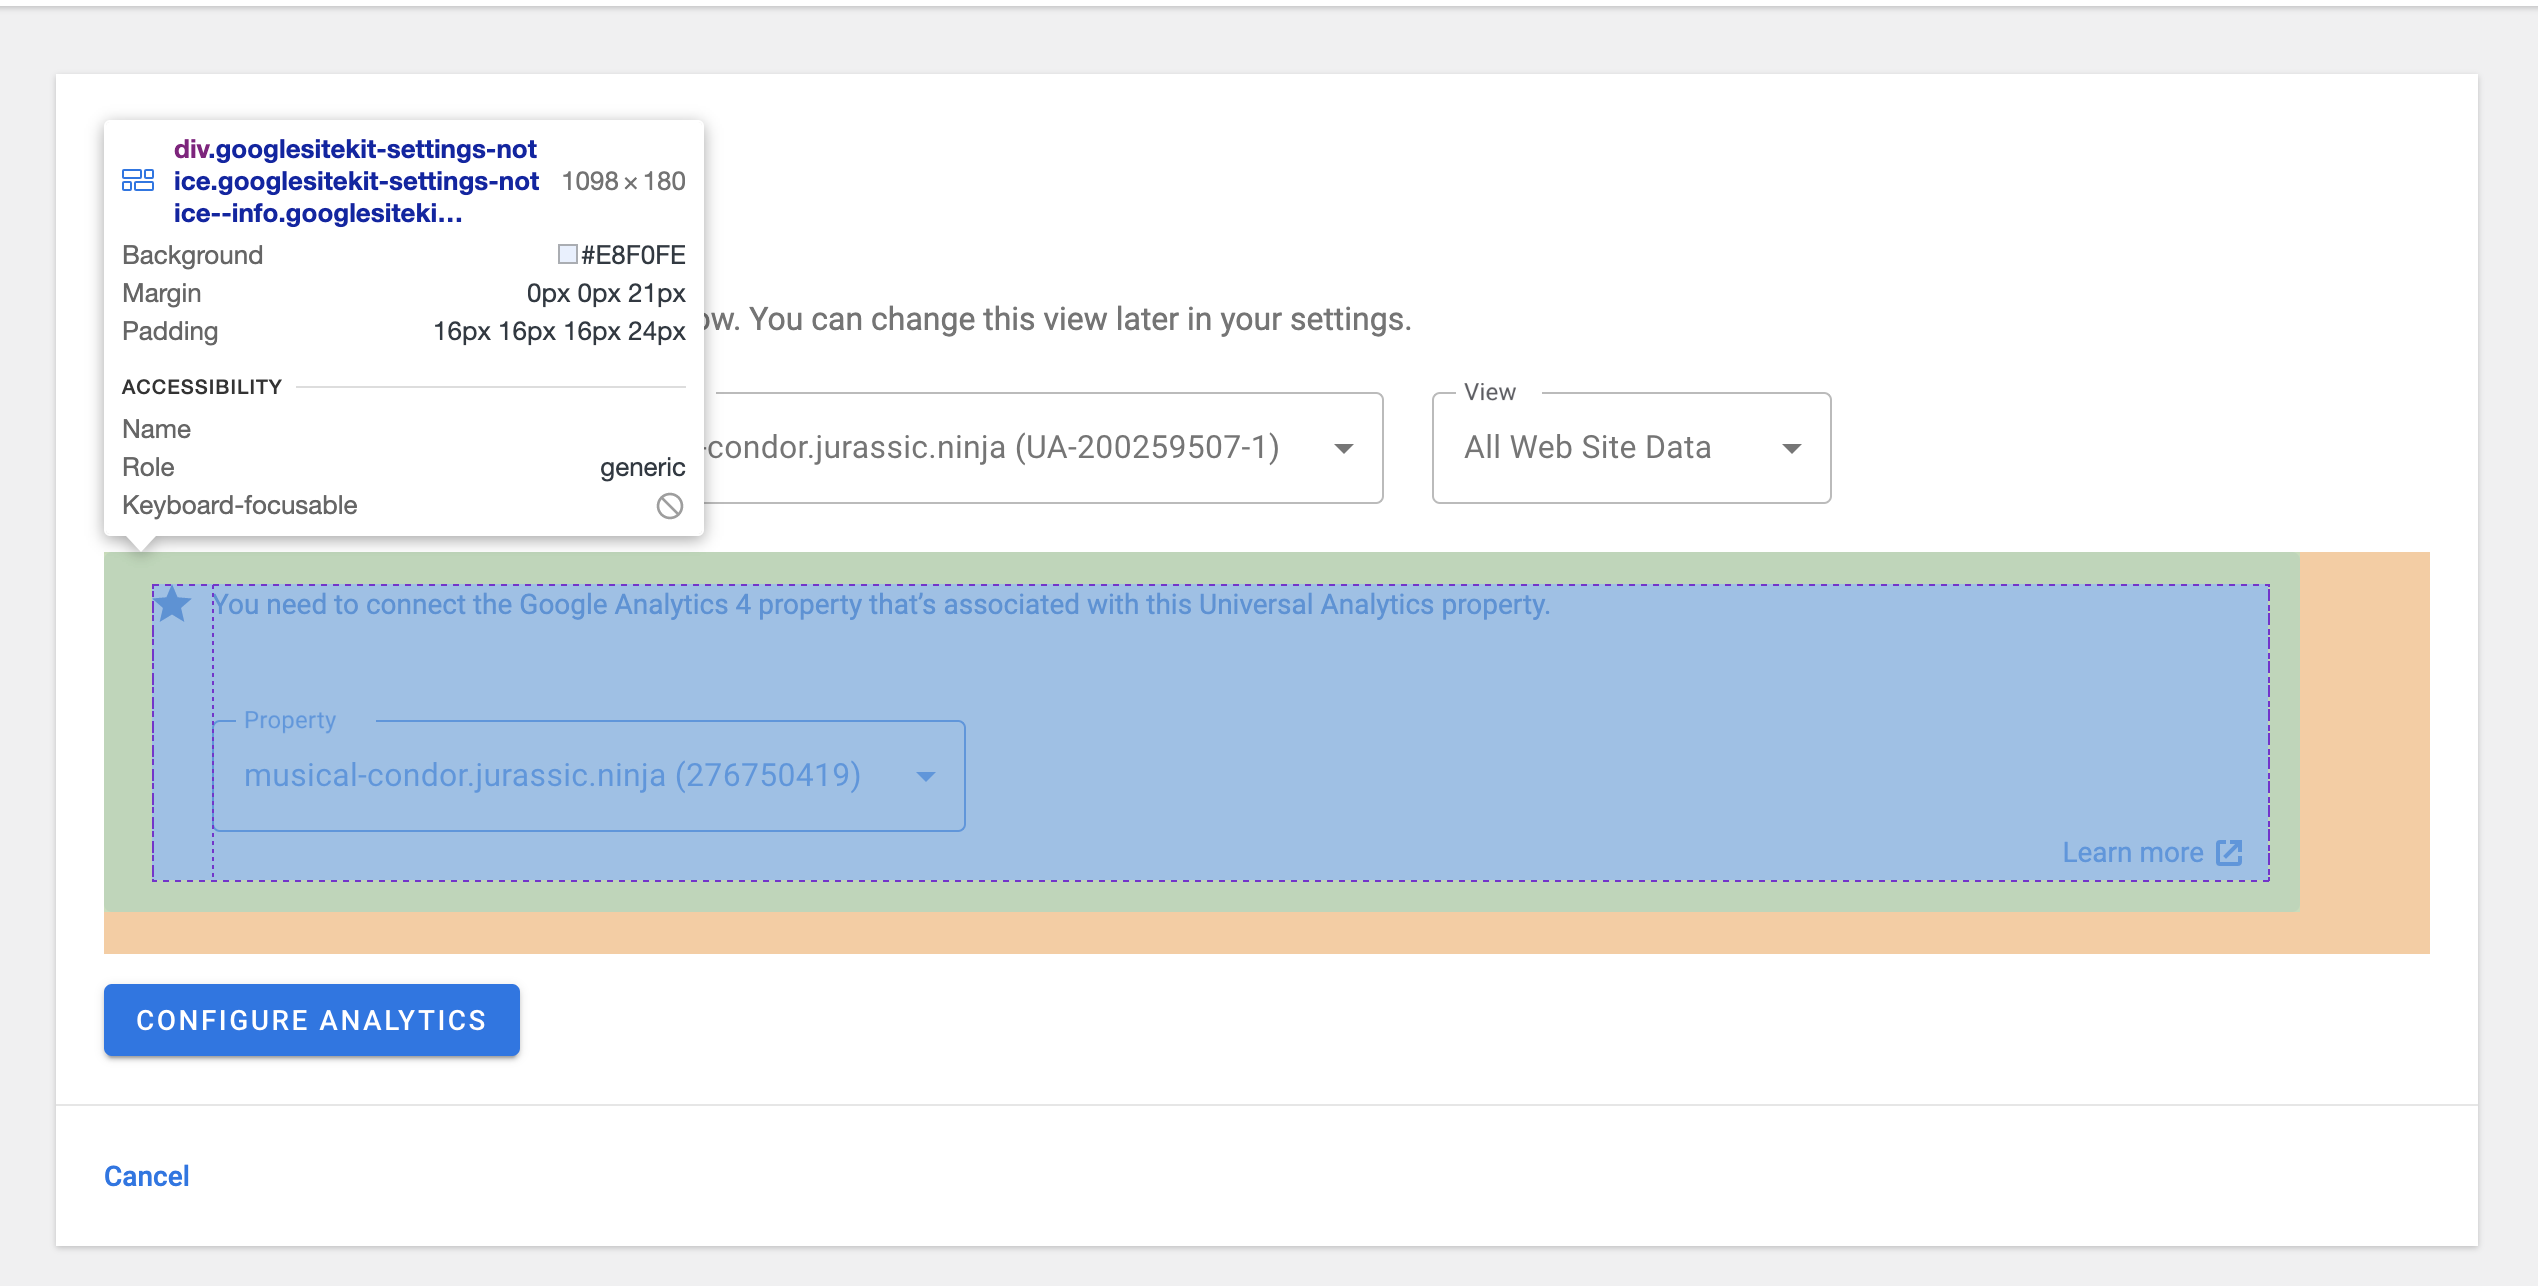The height and width of the screenshot is (1286, 2538).
Task: Click the 'You need to connect the Google Analytics 4 property' text
Action: point(881,604)
